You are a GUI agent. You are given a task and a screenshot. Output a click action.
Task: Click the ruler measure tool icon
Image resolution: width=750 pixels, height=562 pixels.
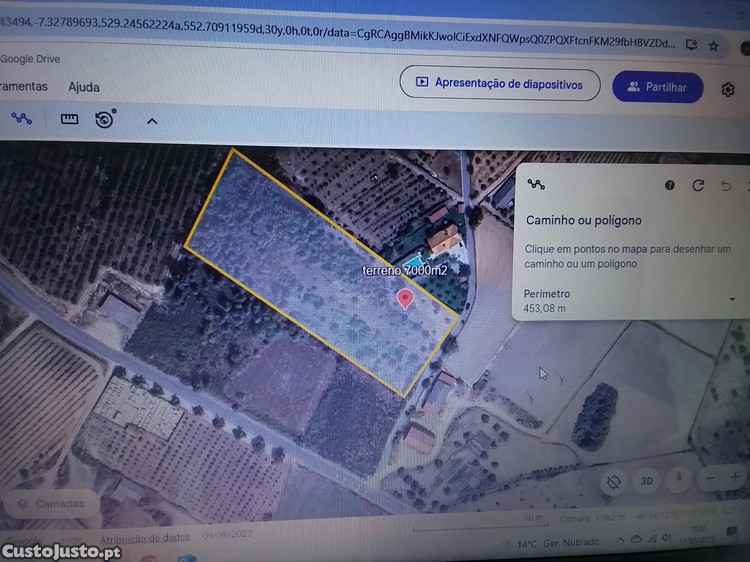[69, 119]
